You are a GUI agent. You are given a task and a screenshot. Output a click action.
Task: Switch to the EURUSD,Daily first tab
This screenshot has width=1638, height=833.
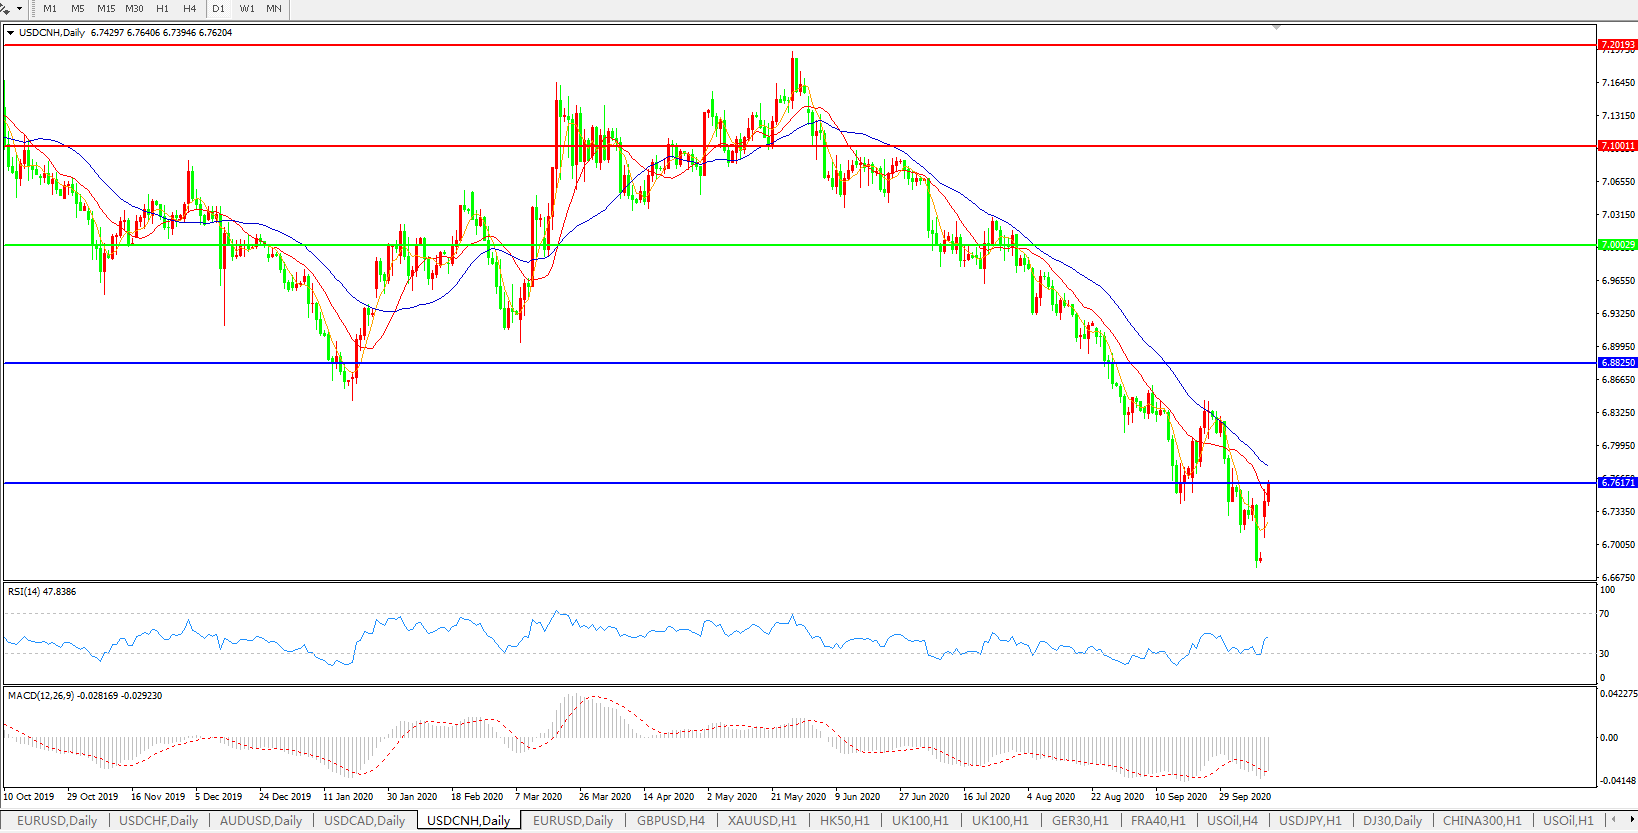tap(57, 821)
